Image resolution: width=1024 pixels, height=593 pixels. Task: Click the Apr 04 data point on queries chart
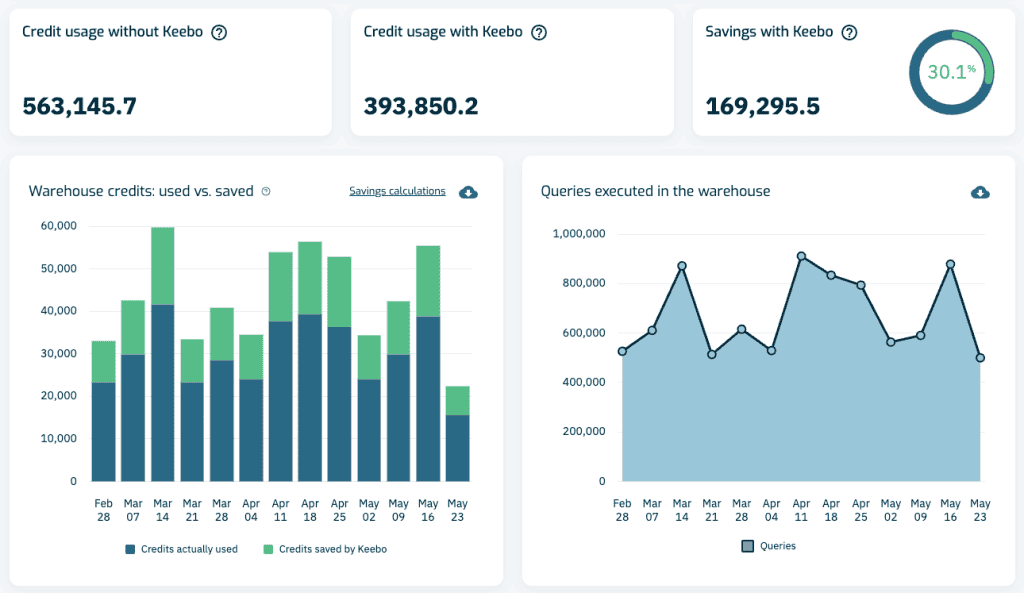point(771,351)
